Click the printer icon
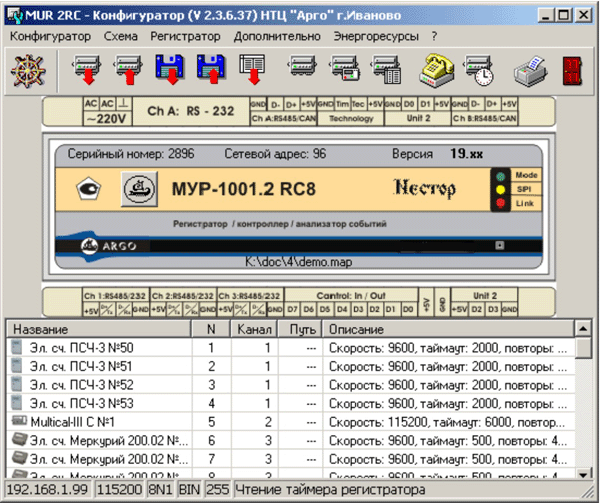600x503 pixels. point(531,72)
